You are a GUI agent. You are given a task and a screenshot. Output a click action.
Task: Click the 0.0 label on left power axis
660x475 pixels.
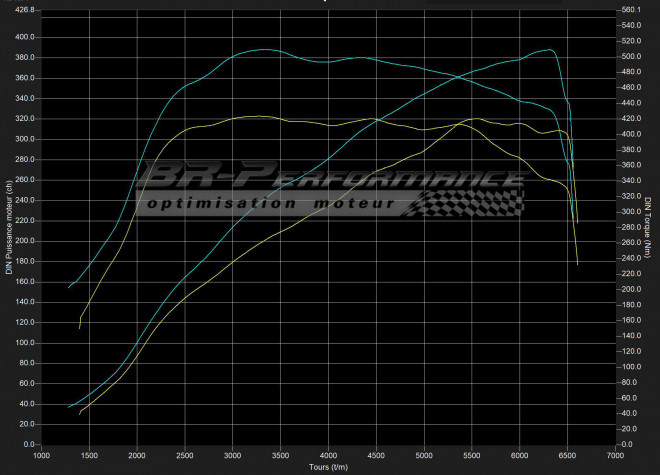pos(27,444)
